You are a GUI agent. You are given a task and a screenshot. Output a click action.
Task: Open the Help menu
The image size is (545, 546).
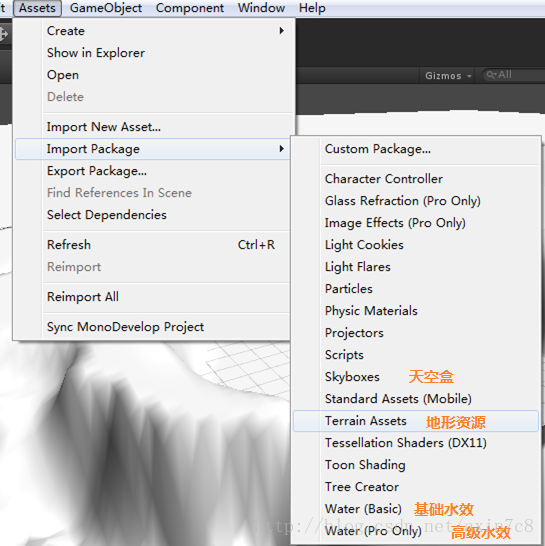[x=312, y=8]
